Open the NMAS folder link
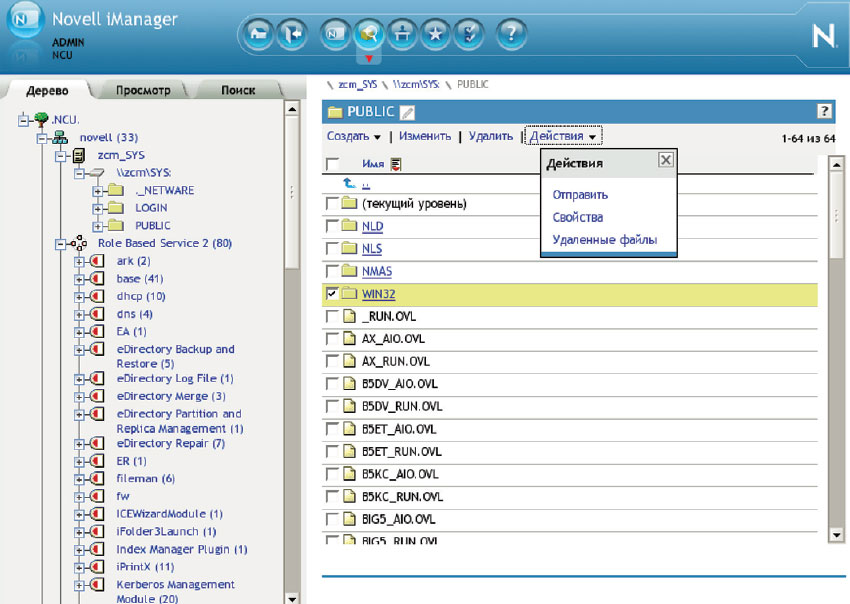850x604 pixels. tap(377, 271)
